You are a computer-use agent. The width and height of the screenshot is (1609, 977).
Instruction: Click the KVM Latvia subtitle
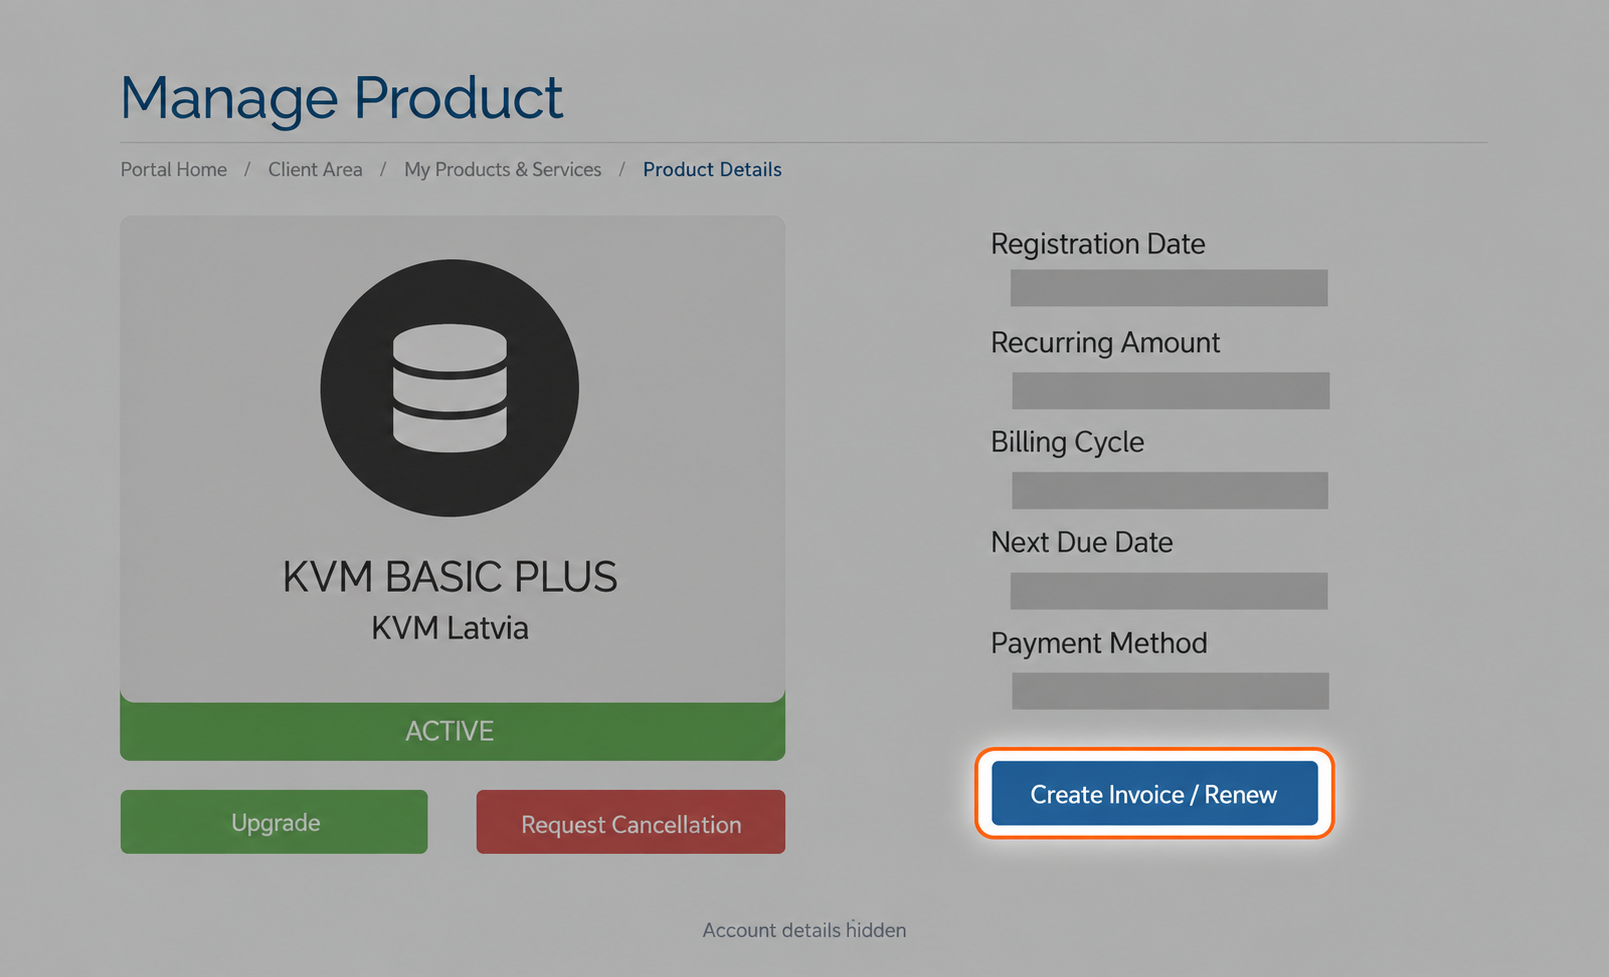450,628
